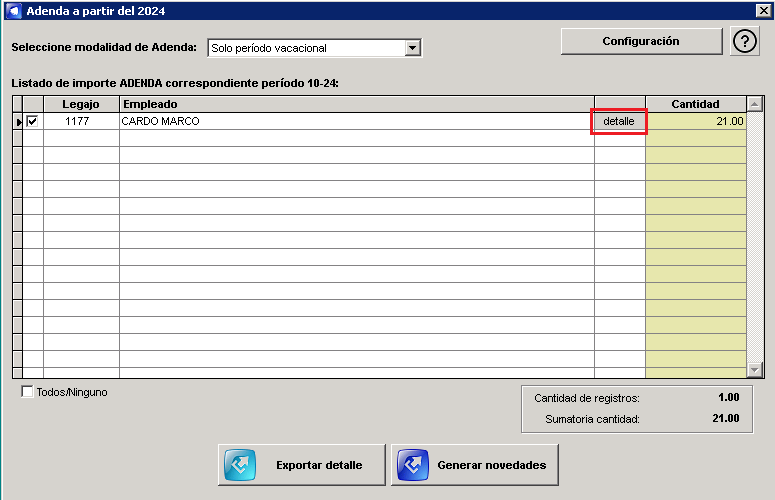
Task: Sort by the Legajo column header
Action: tap(81, 104)
